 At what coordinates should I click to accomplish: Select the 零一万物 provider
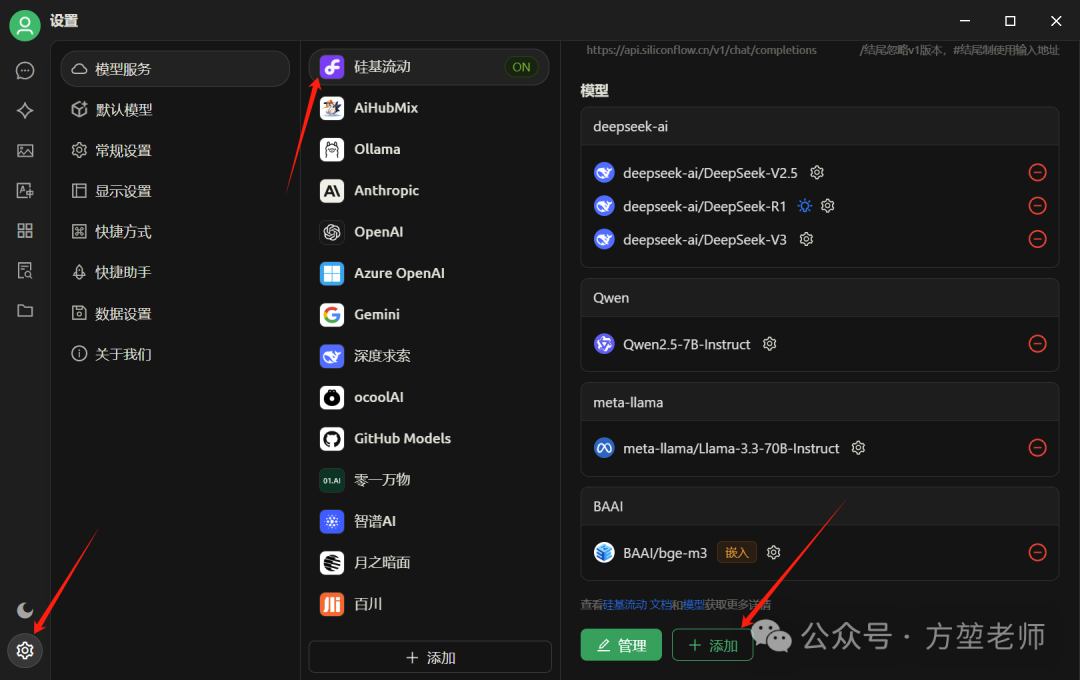[429, 480]
